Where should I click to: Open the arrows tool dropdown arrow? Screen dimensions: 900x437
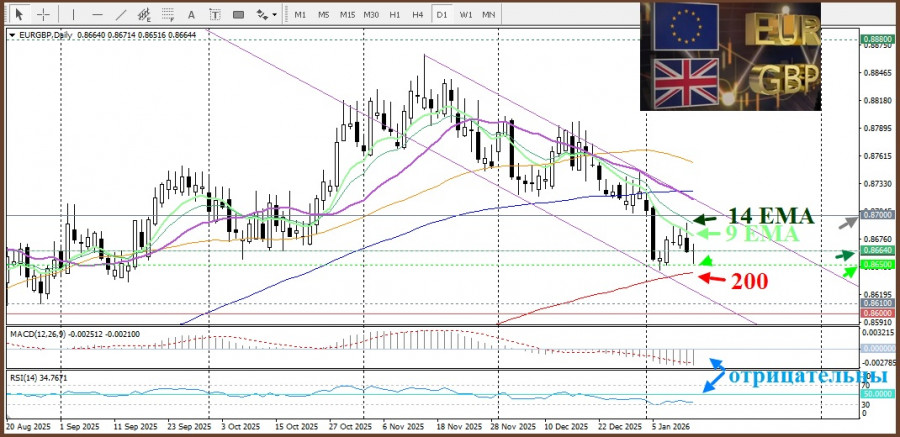click(x=274, y=15)
